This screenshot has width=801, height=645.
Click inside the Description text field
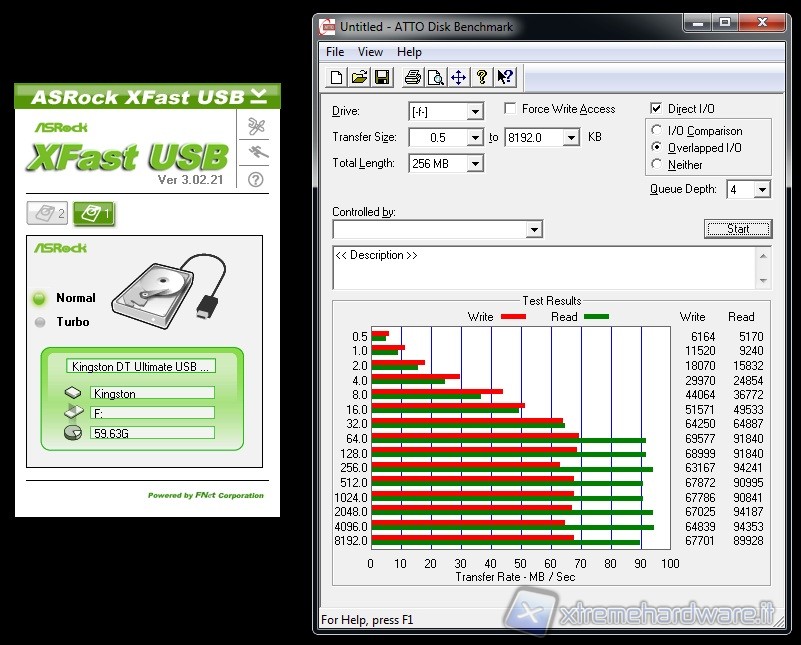tap(545, 268)
